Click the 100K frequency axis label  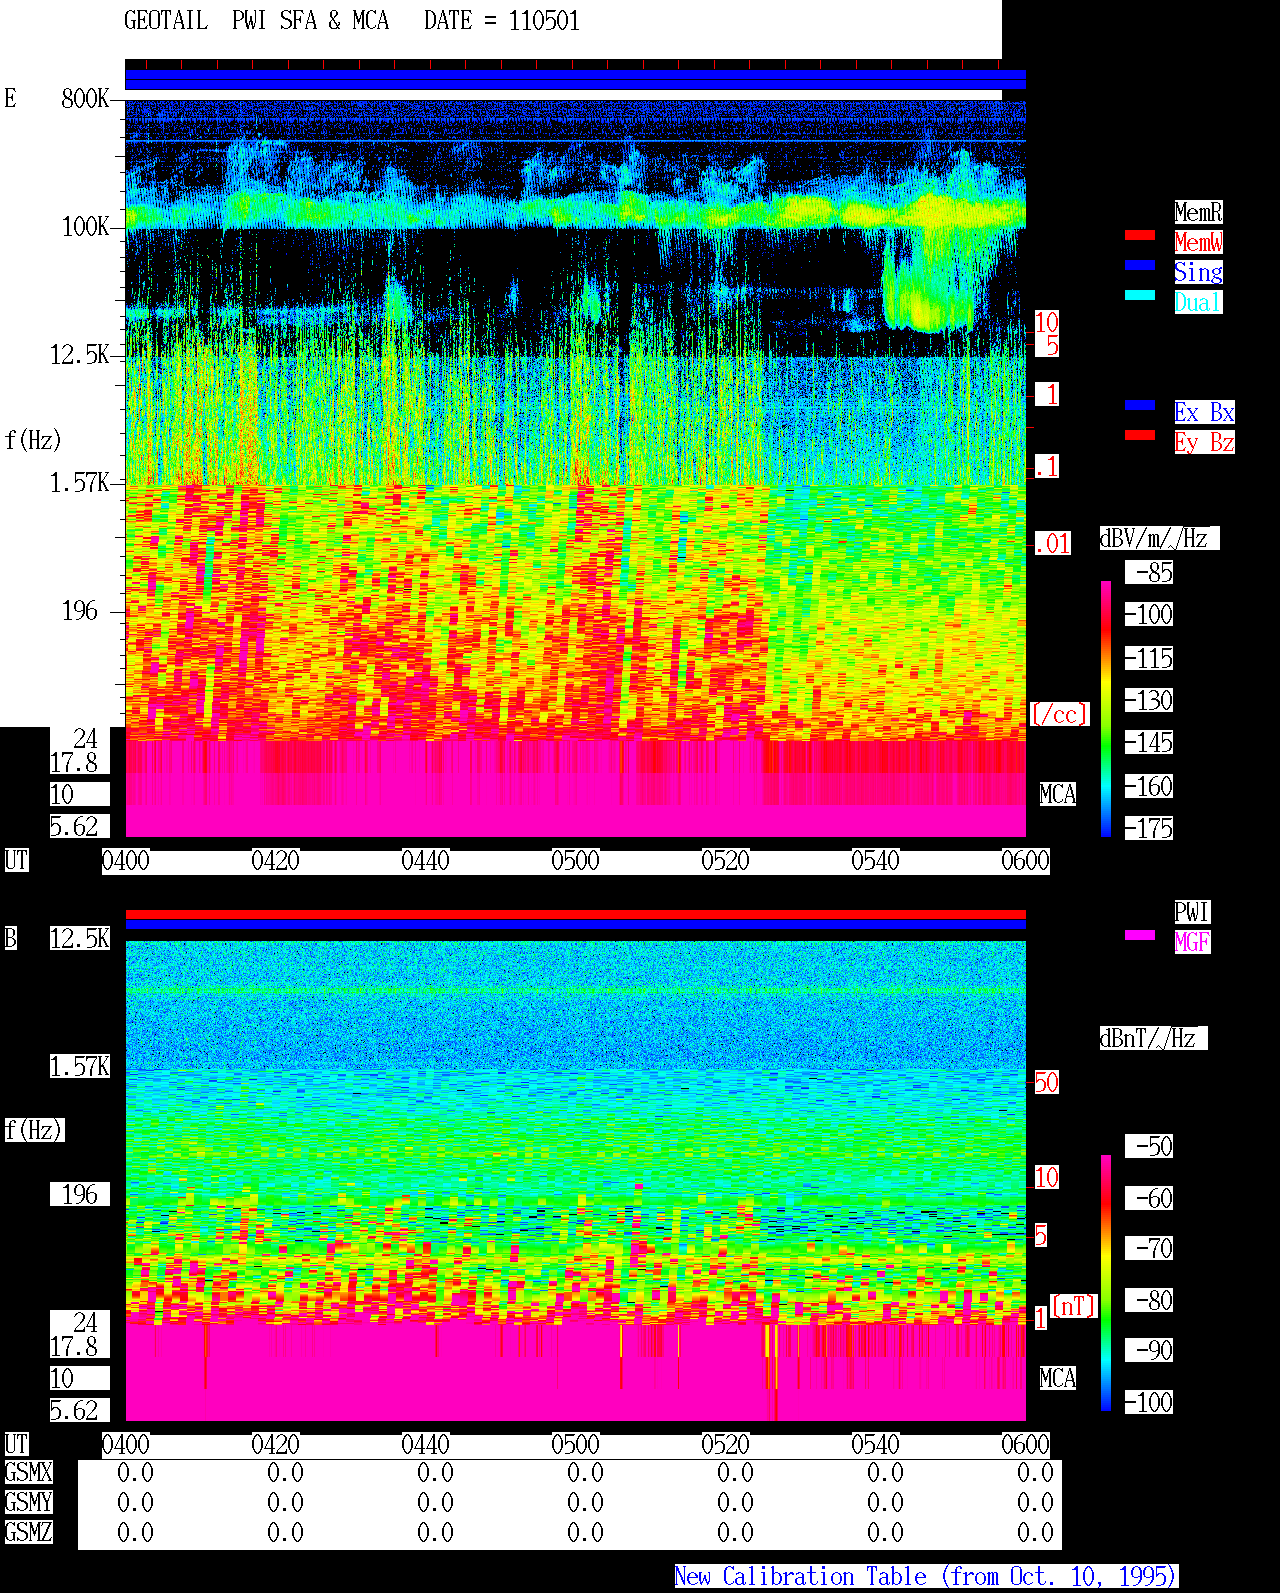tap(85, 227)
